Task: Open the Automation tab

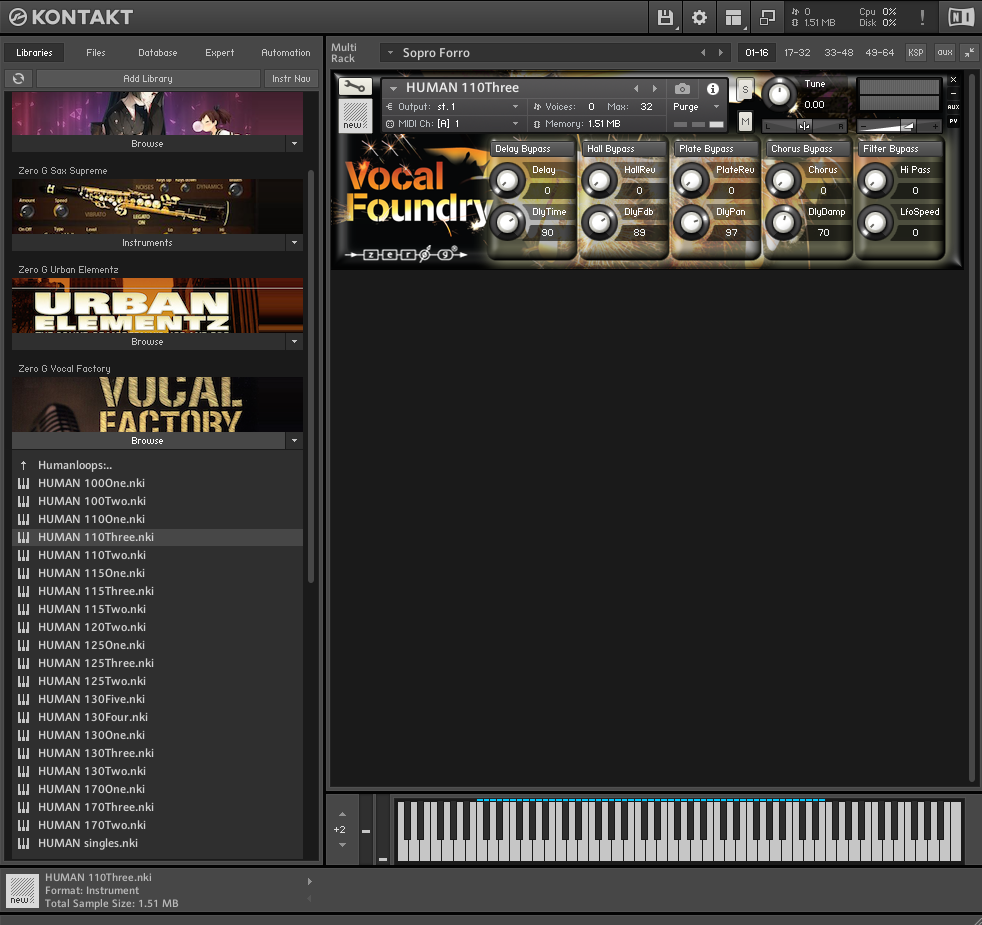Action: pos(286,53)
